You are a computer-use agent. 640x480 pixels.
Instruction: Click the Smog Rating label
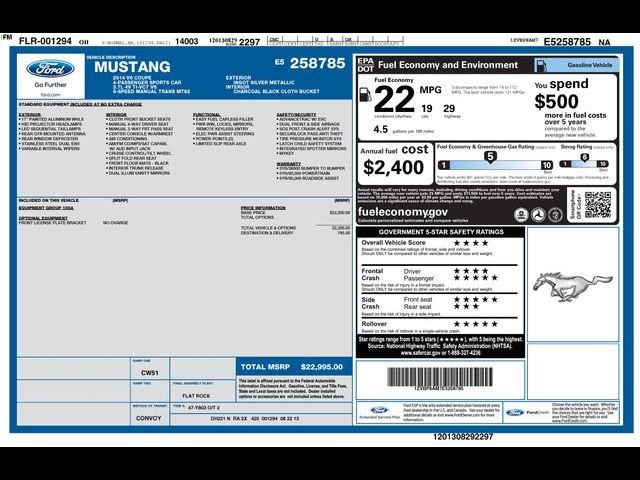tap(576, 146)
